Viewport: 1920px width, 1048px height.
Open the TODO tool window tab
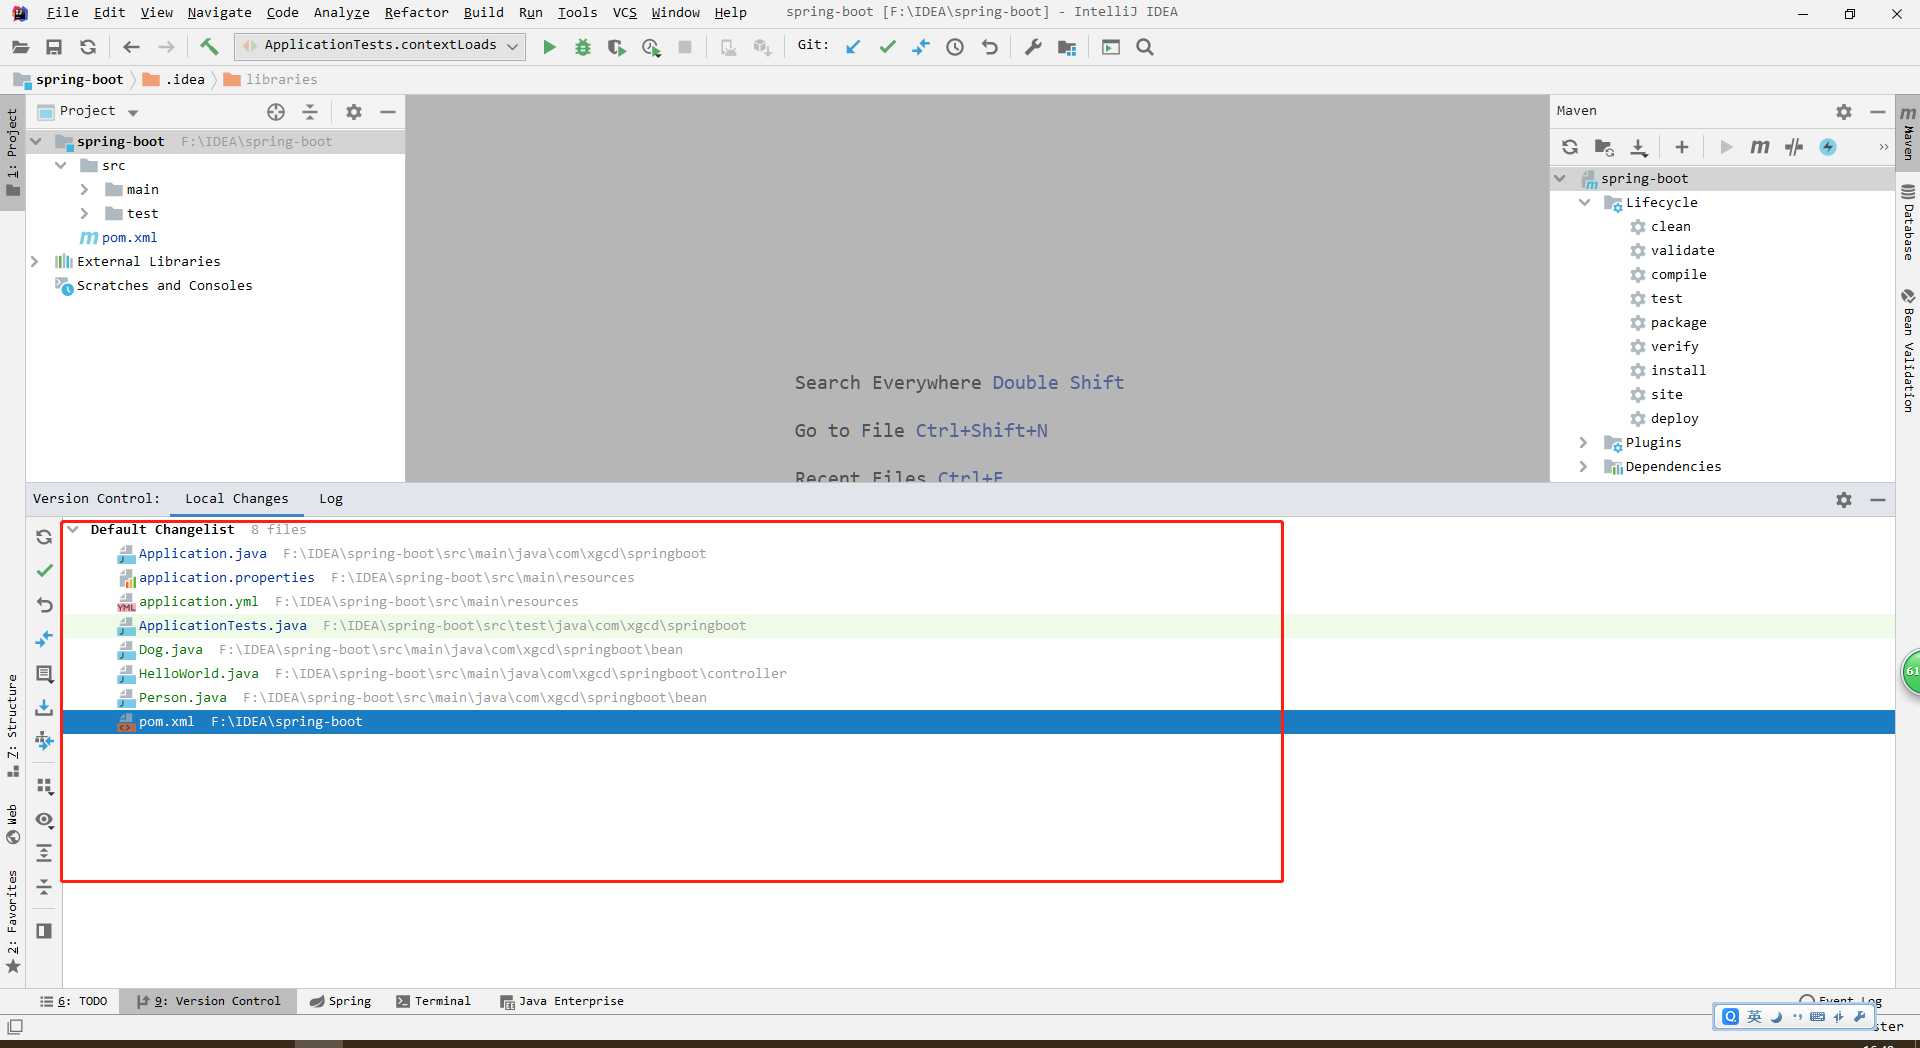74,1001
